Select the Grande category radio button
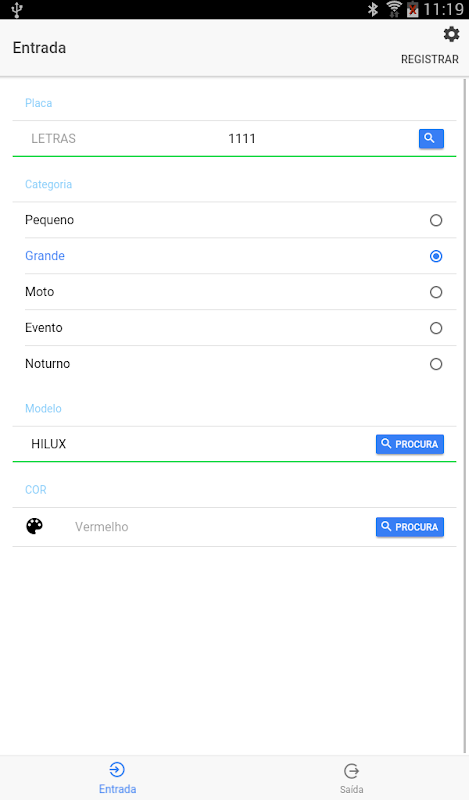The height and width of the screenshot is (800, 469). [436, 256]
